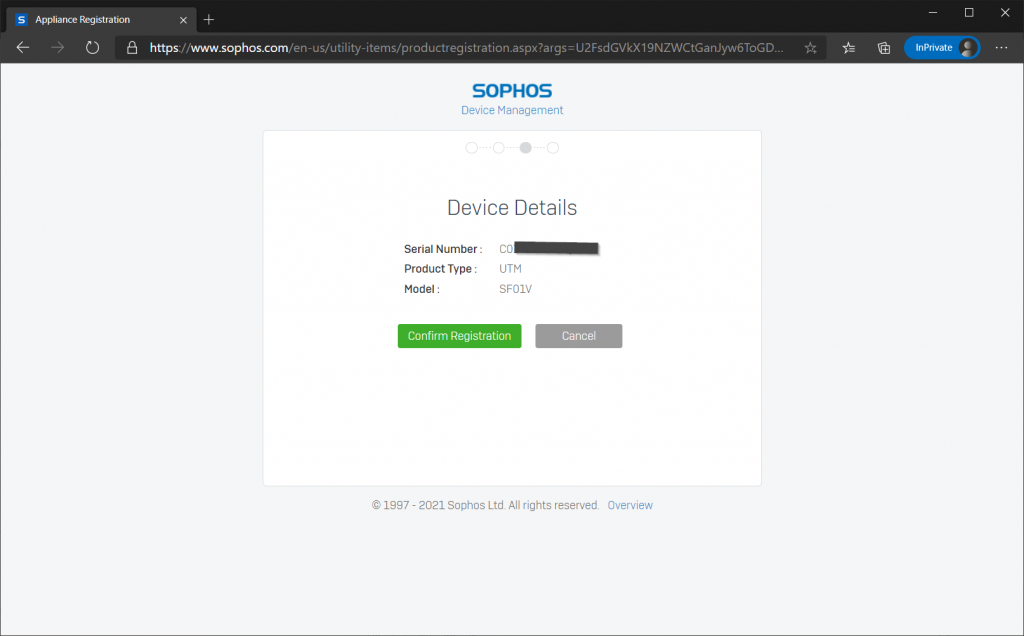The image size is (1024, 636).
Task: Open the Favorites list icon
Action: (x=848, y=48)
